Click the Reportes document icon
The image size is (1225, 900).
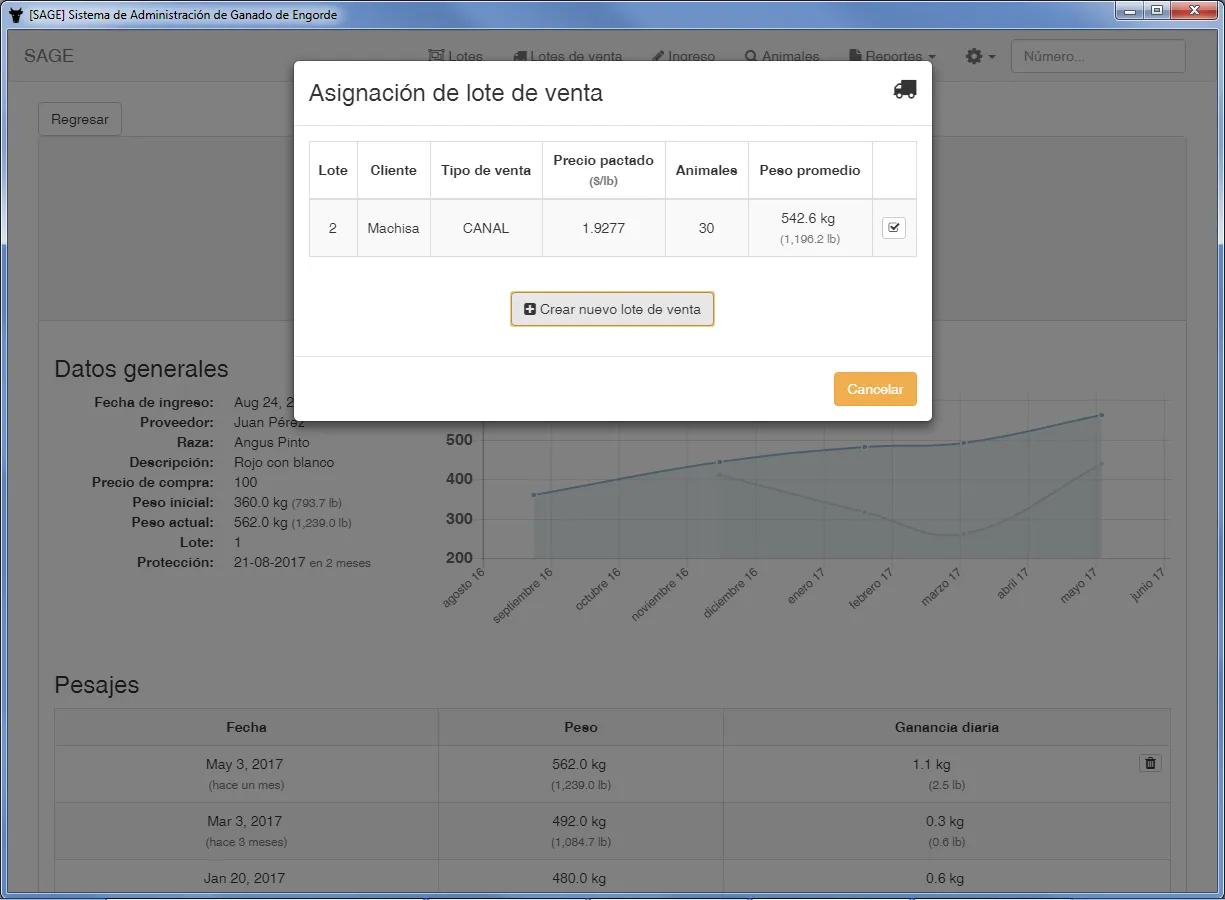click(855, 56)
